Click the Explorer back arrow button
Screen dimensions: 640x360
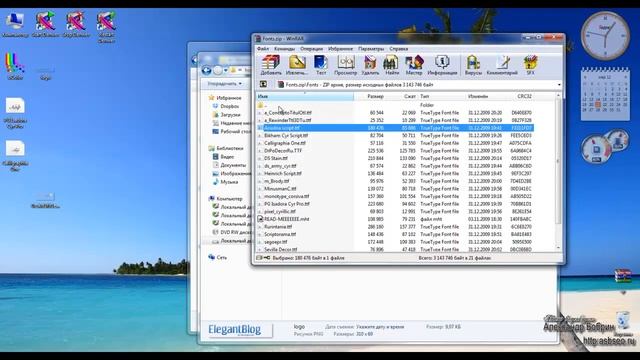click(207, 71)
